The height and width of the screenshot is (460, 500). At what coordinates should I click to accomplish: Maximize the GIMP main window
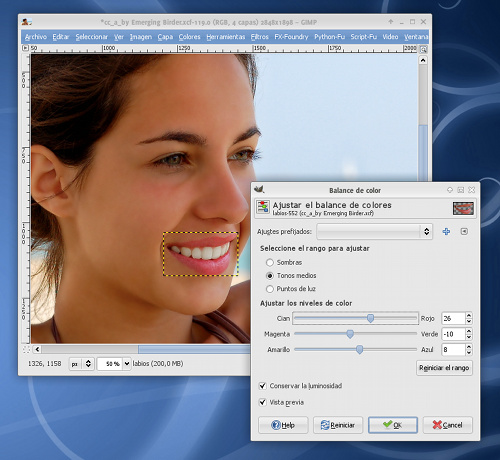413,22
